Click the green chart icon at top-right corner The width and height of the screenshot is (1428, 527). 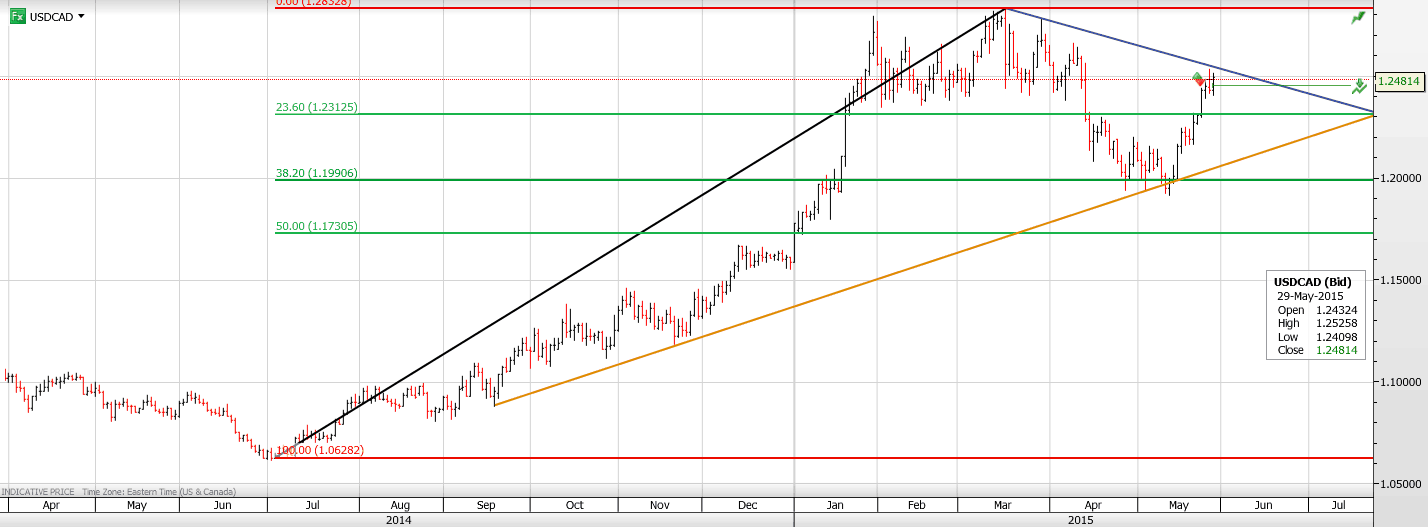1358,18
